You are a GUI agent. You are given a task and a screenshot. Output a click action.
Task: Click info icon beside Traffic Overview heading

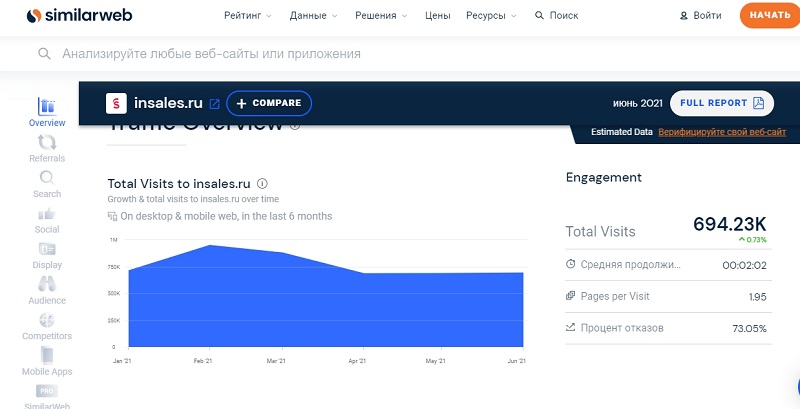(295, 126)
